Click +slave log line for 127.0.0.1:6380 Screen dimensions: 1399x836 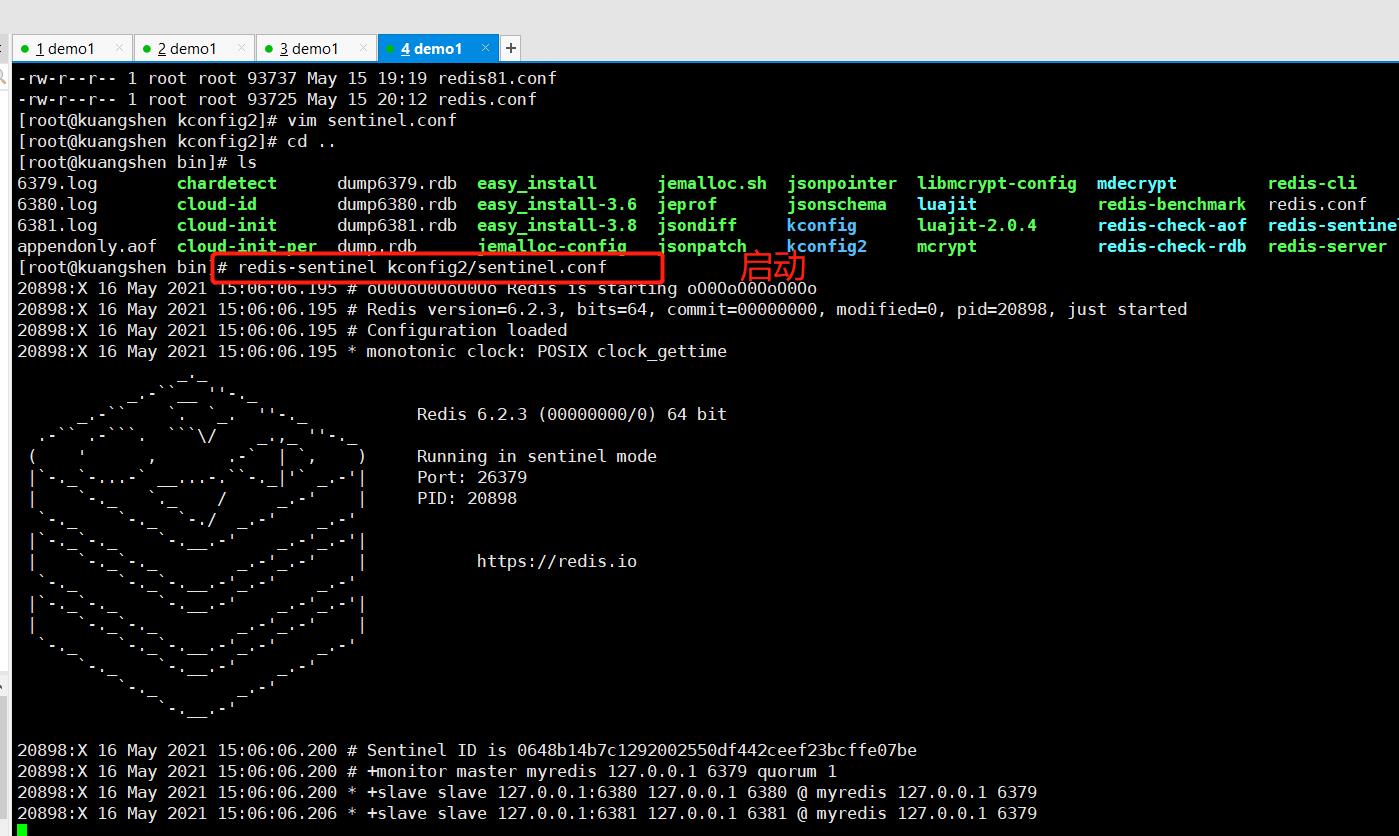click(527, 792)
